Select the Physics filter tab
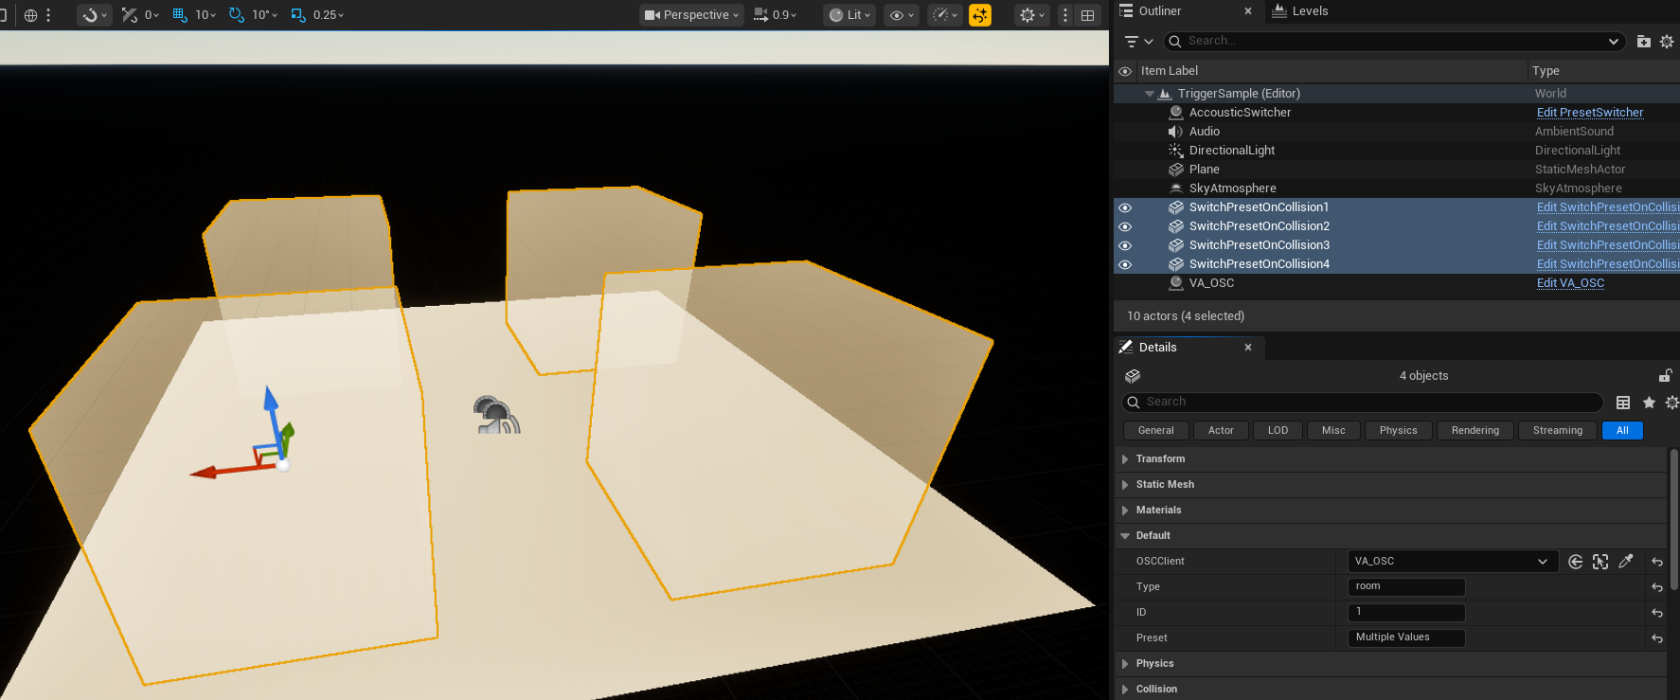Viewport: 1680px width, 700px height. 1398,431
